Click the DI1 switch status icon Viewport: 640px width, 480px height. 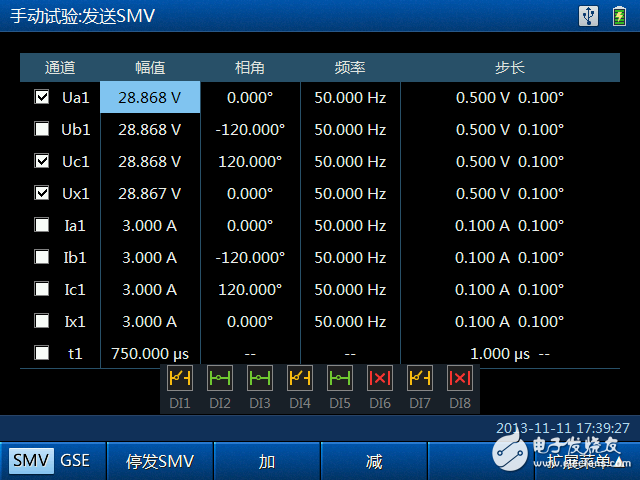pos(180,379)
